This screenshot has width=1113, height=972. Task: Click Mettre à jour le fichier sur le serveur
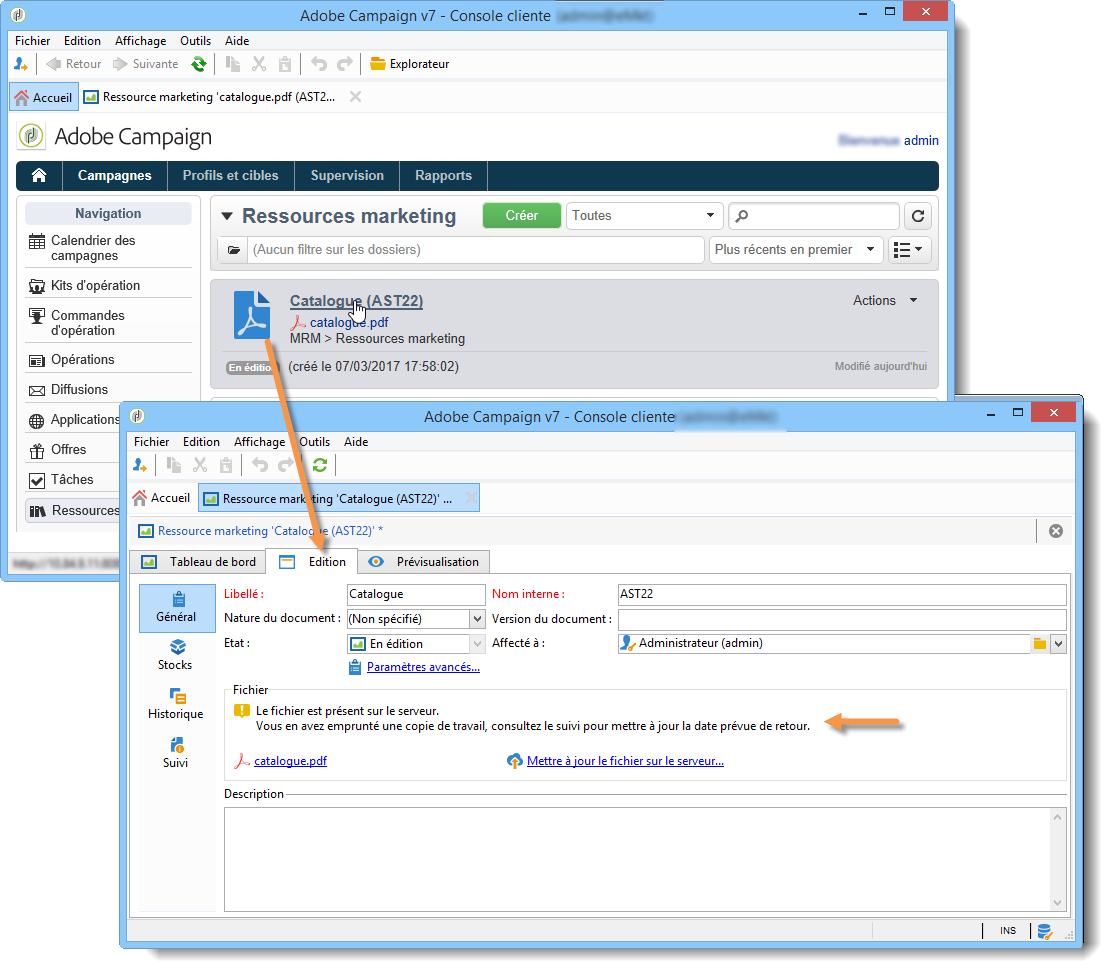click(x=625, y=761)
